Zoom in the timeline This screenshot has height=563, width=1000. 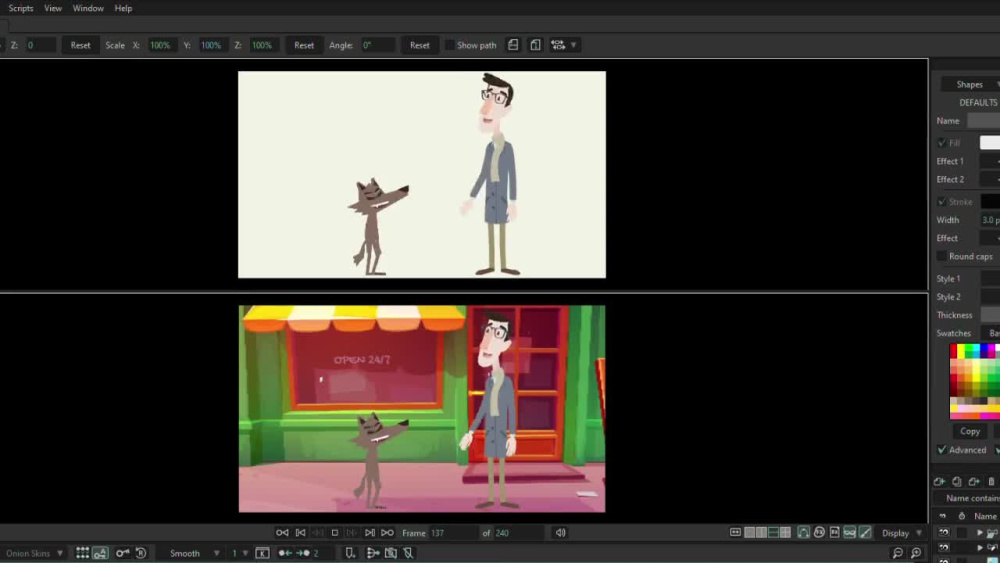tap(916, 553)
